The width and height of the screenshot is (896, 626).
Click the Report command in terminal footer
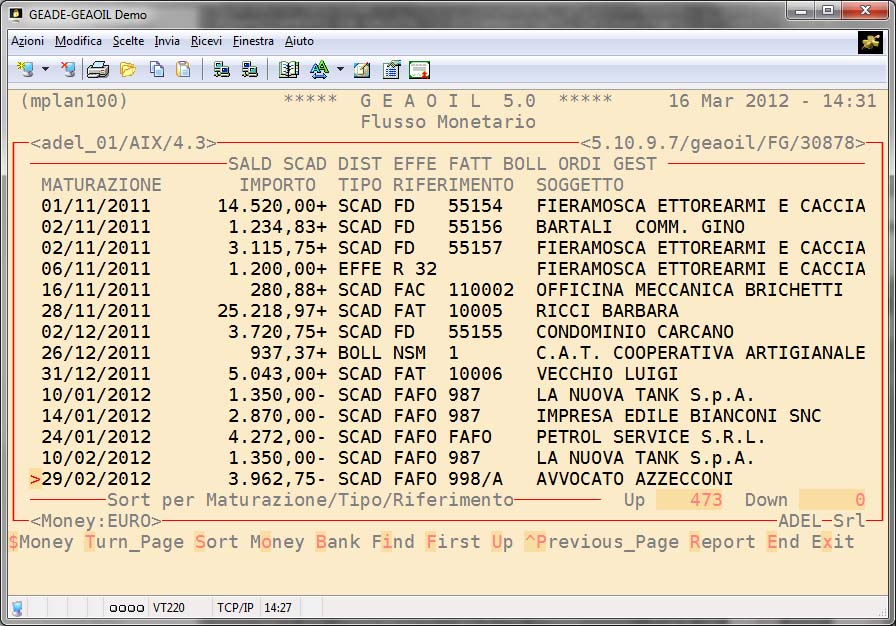pos(722,542)
